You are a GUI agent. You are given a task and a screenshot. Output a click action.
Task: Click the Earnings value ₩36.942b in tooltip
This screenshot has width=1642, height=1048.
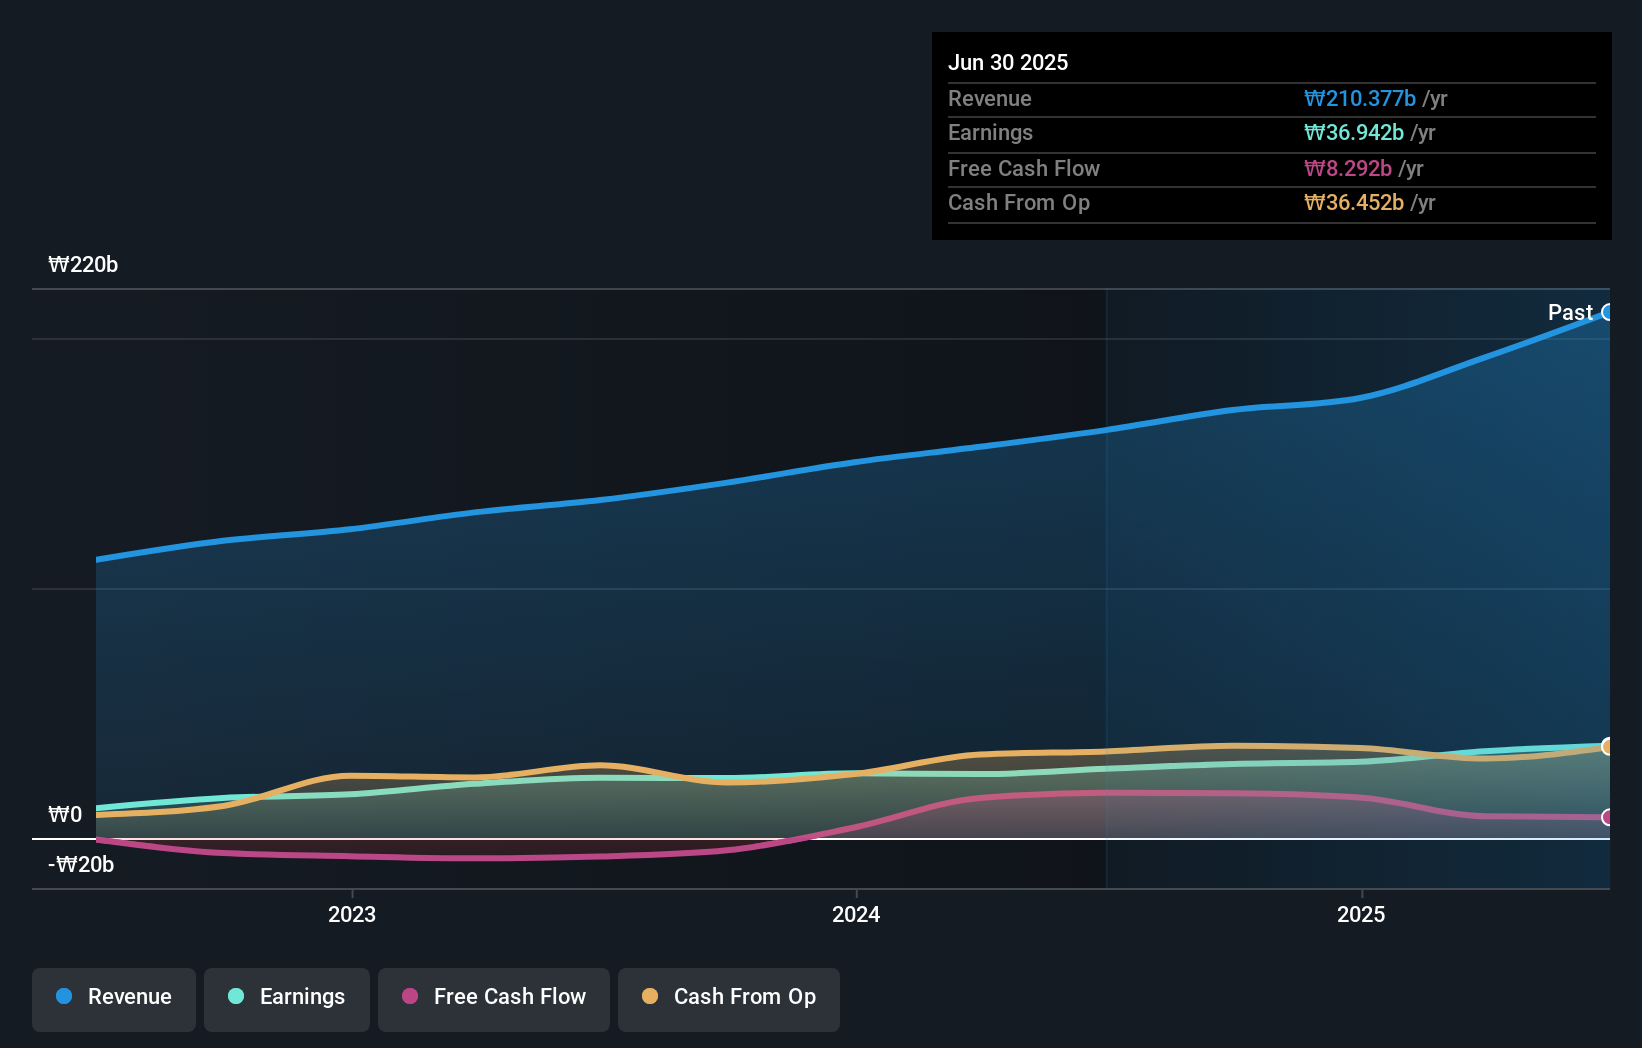click(x=1353, y=132)
